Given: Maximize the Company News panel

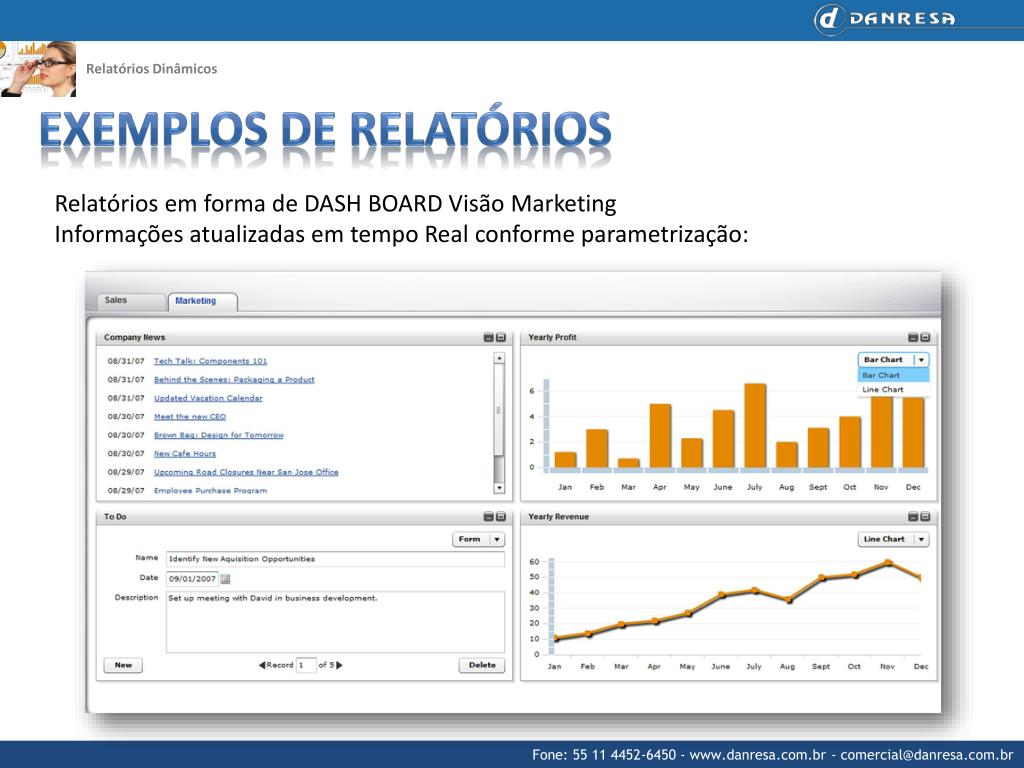Looking at the screenshot, I should click(x=501, y=338).
